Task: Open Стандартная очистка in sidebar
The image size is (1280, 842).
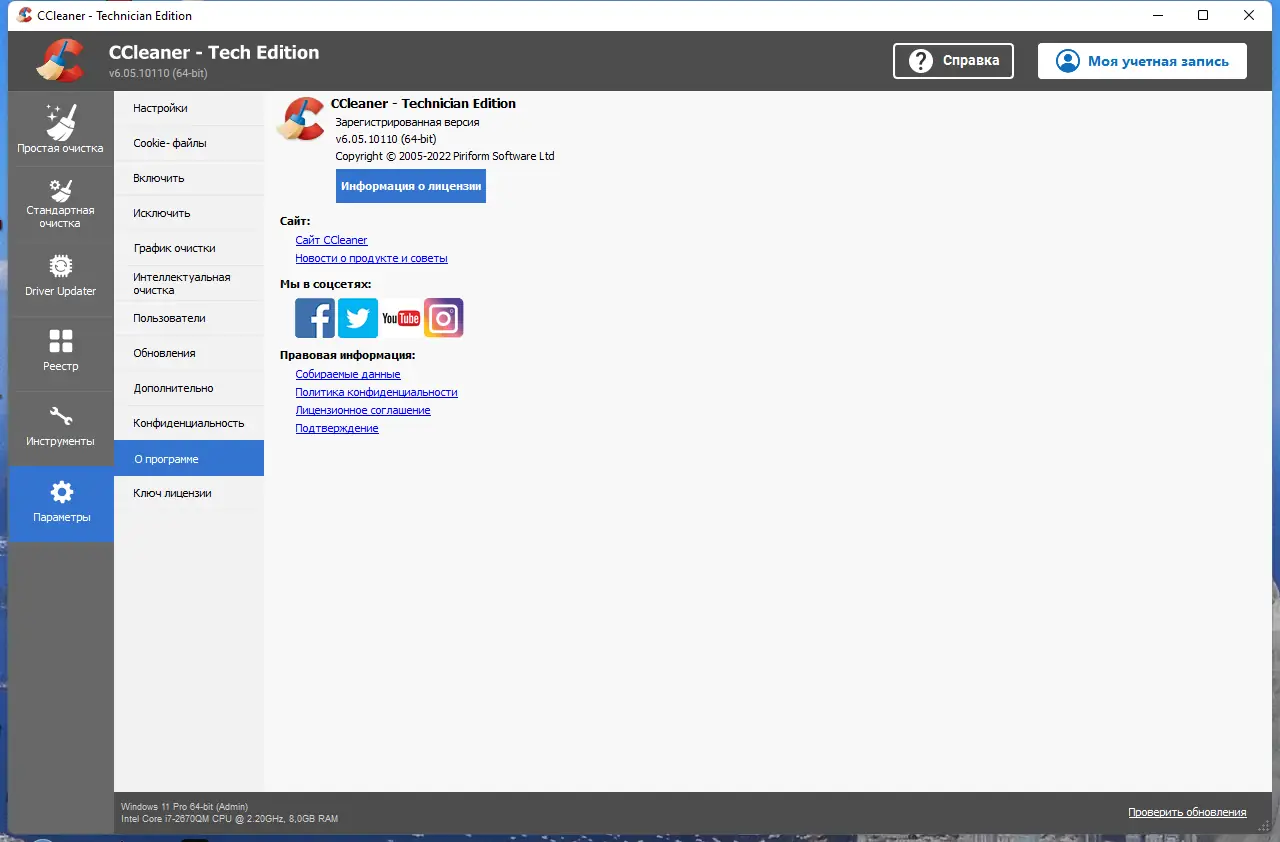Action: (60, 204)
